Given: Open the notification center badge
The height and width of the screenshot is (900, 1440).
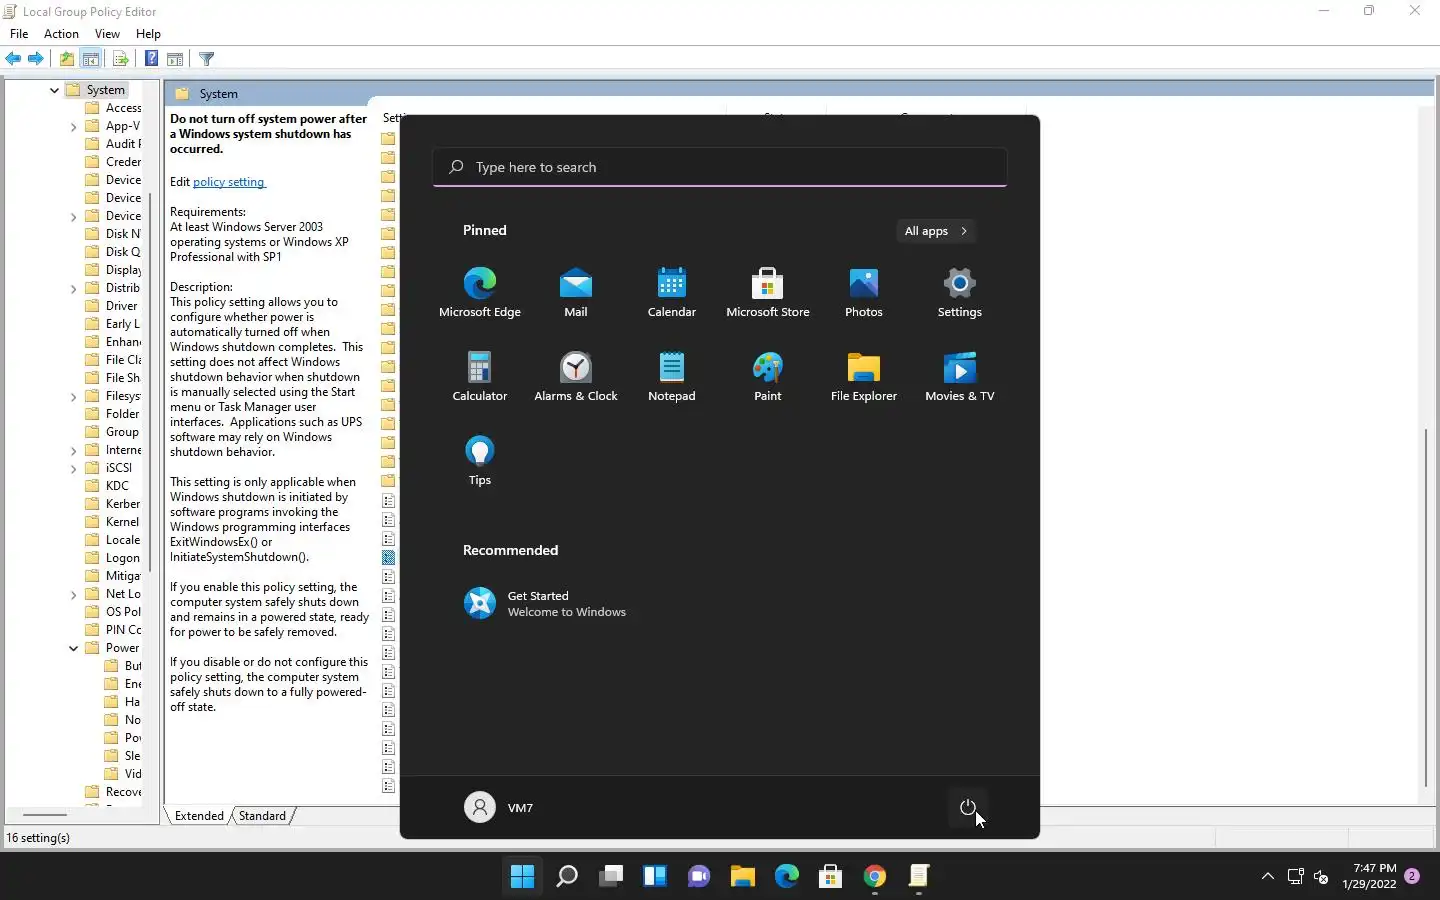Looking at the screenshot, I should coord(1412,876).
